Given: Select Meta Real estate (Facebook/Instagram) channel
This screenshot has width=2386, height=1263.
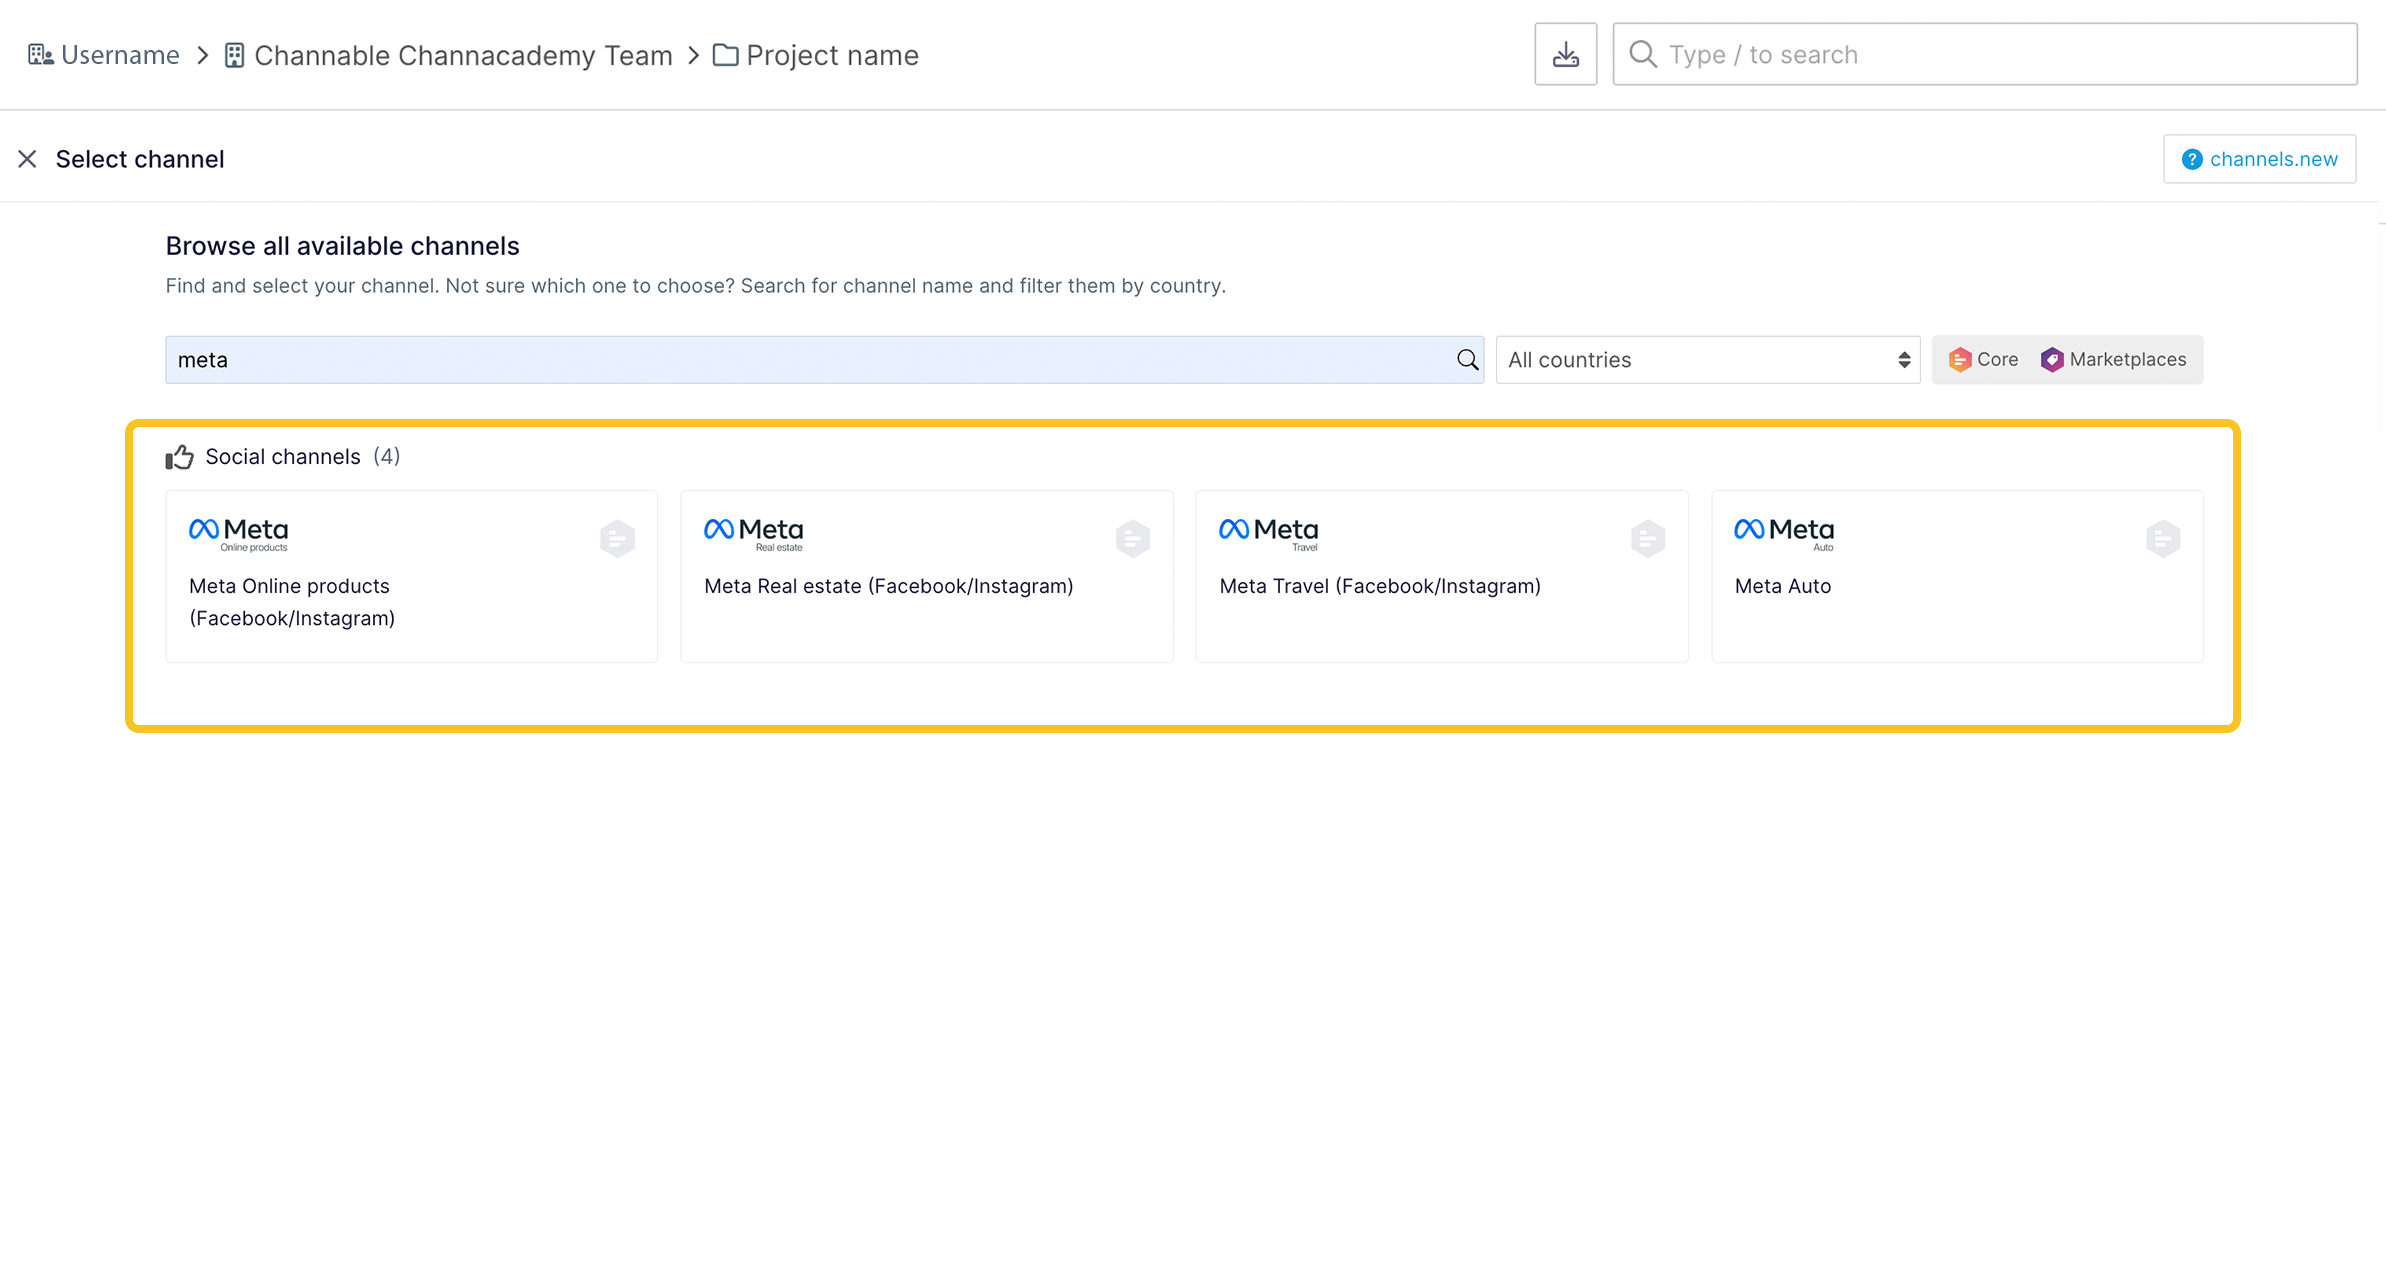Looking at the screenshot, I should pyautogui.click(x=927, y=576).
